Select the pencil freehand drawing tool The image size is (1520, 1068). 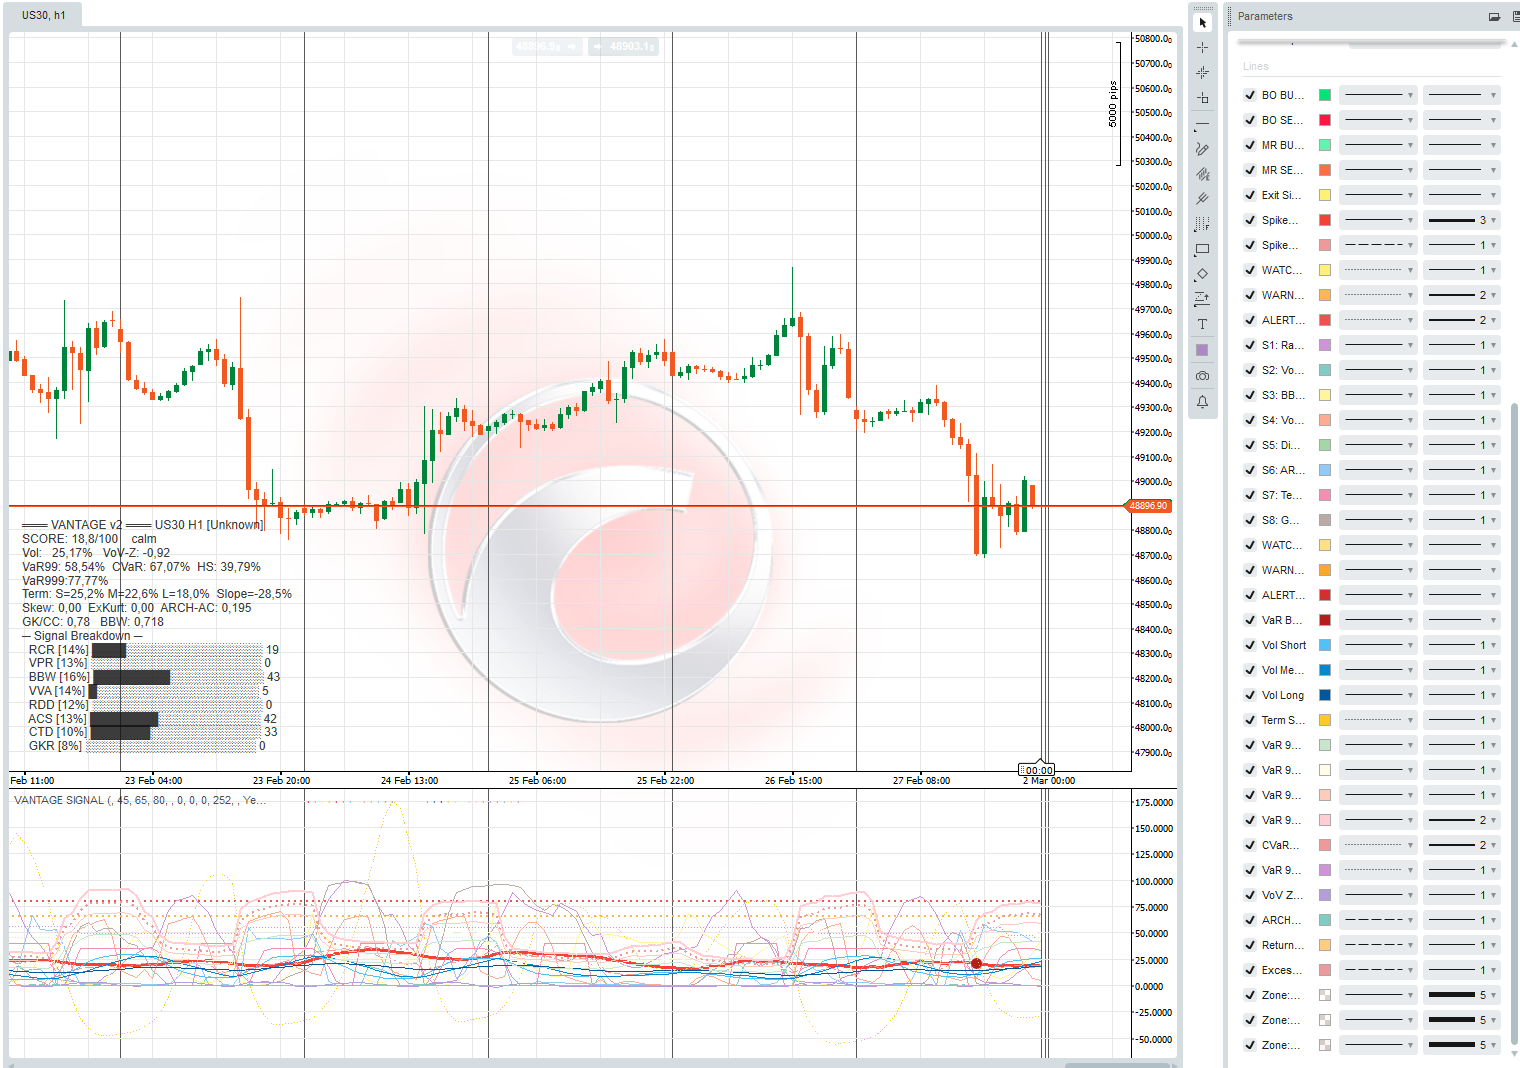(x=1202, y=148)
